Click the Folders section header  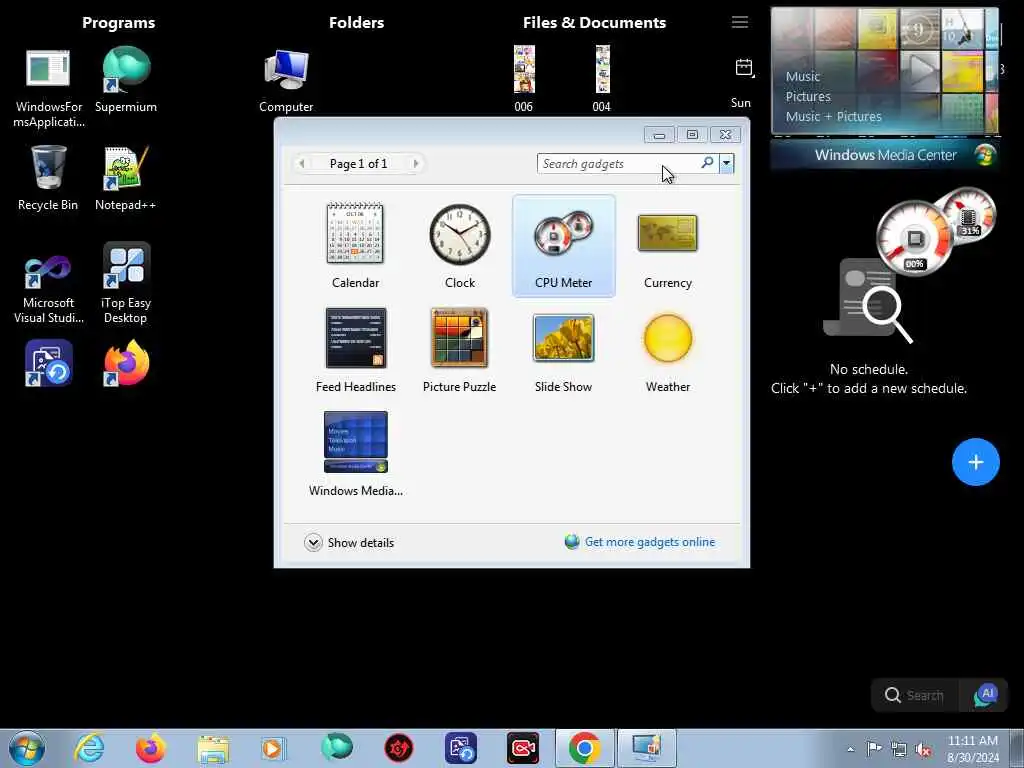357,23
